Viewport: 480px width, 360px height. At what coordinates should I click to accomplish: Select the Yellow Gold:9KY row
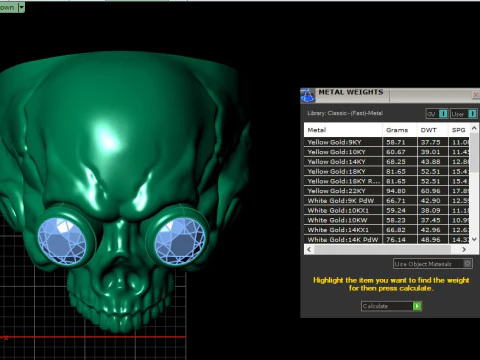click(x=387, y=142)
